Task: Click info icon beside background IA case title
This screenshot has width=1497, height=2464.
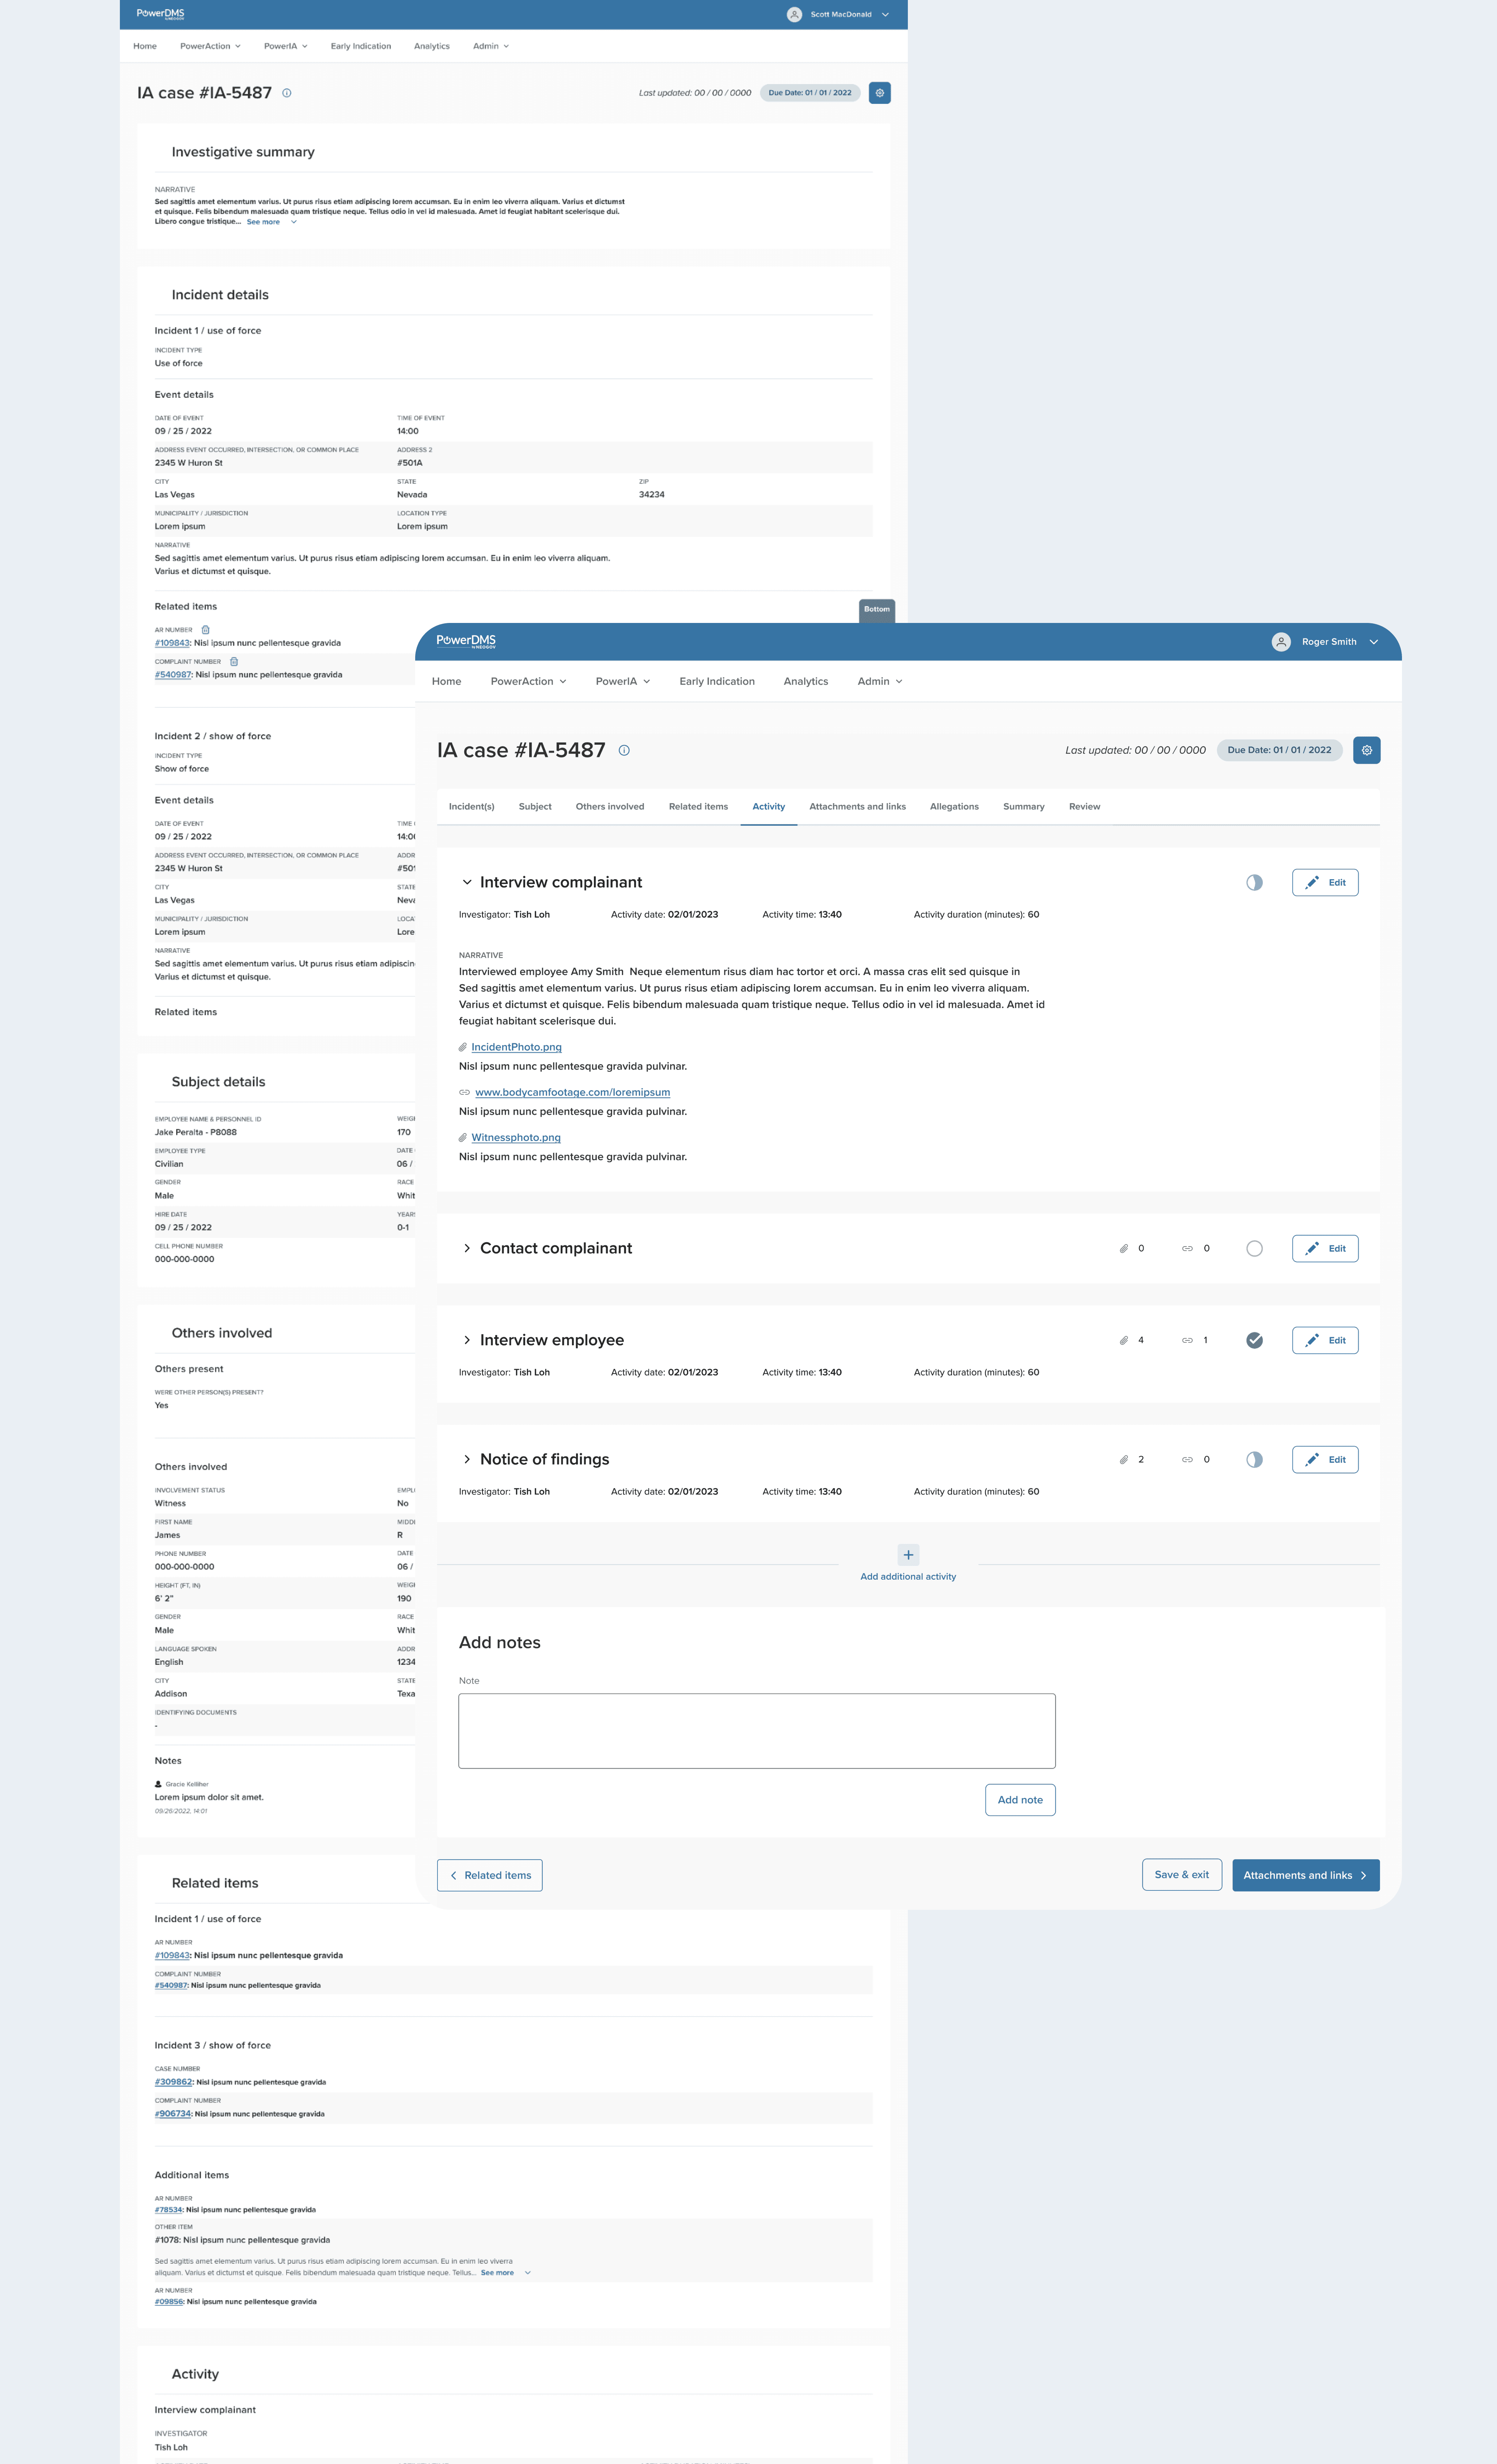Action: point(287,93)
